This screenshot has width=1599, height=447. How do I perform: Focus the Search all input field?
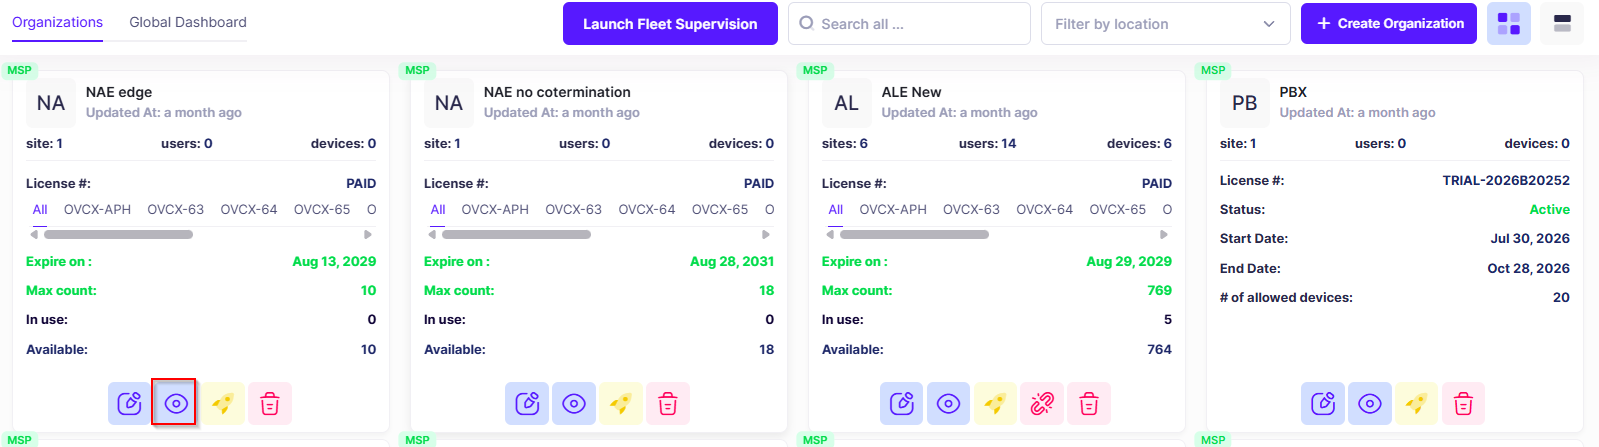[x=909, y=24]
